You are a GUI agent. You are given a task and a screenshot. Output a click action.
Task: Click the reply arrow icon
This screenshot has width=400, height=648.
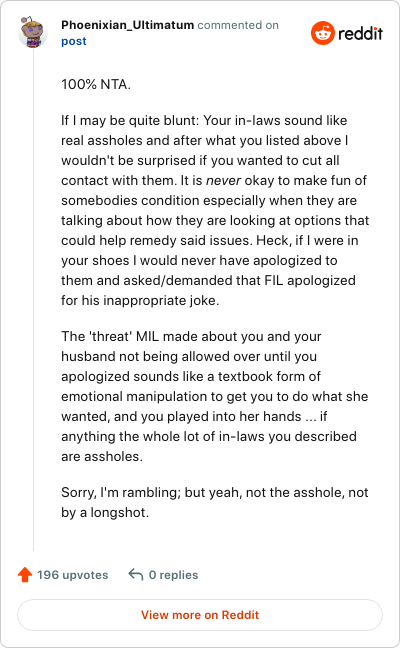click(x=136, y=574)
